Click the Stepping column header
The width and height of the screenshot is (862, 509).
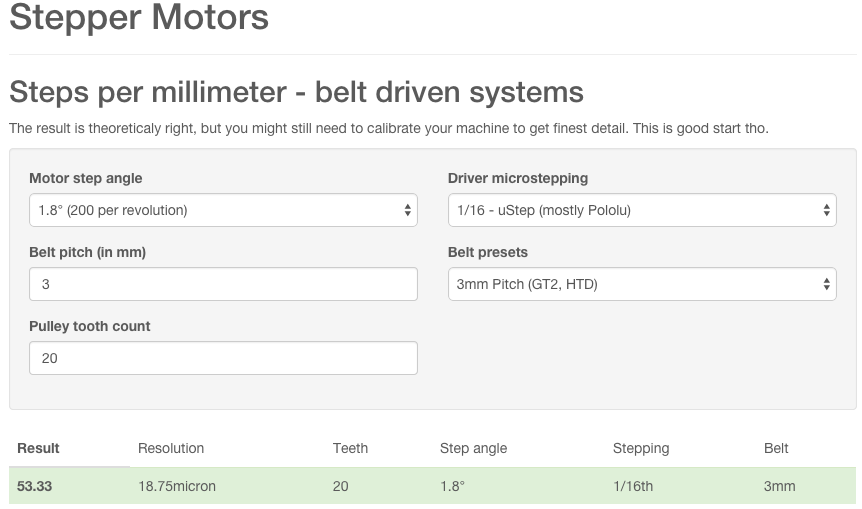point(641,448)
